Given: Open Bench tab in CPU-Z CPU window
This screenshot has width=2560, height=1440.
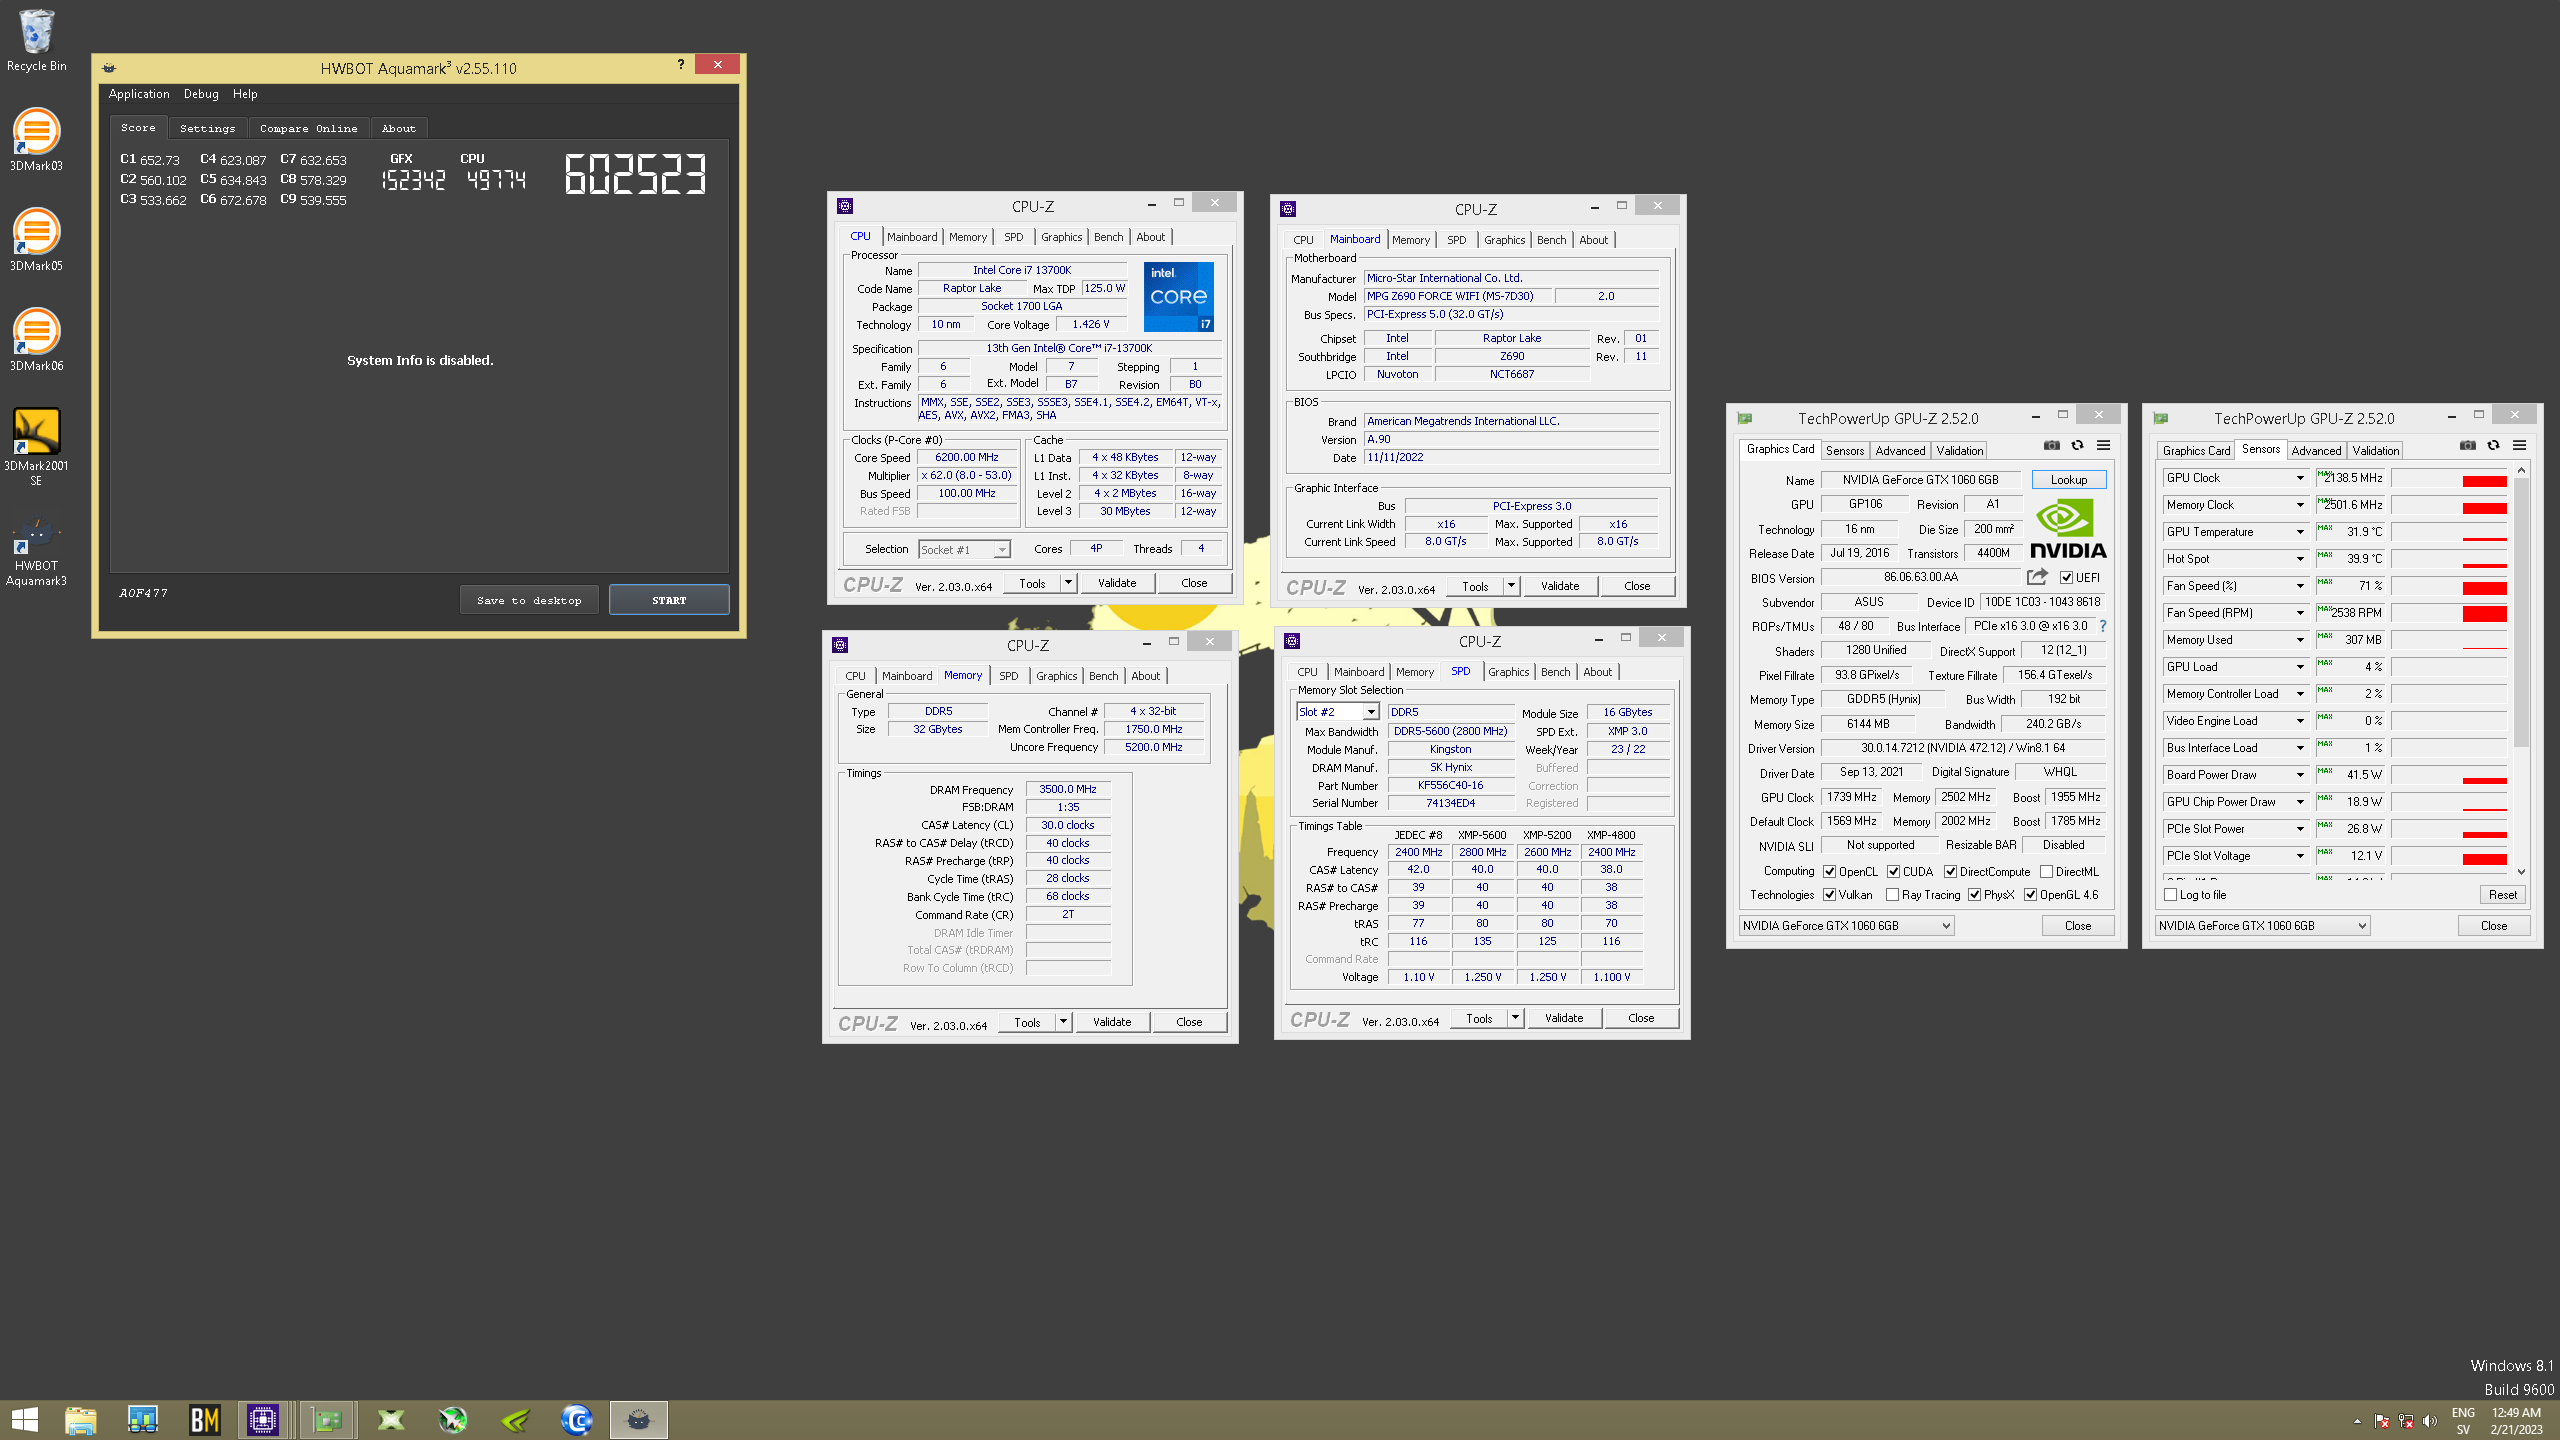Looking at the screenshot, I should tap(1108, 237).
